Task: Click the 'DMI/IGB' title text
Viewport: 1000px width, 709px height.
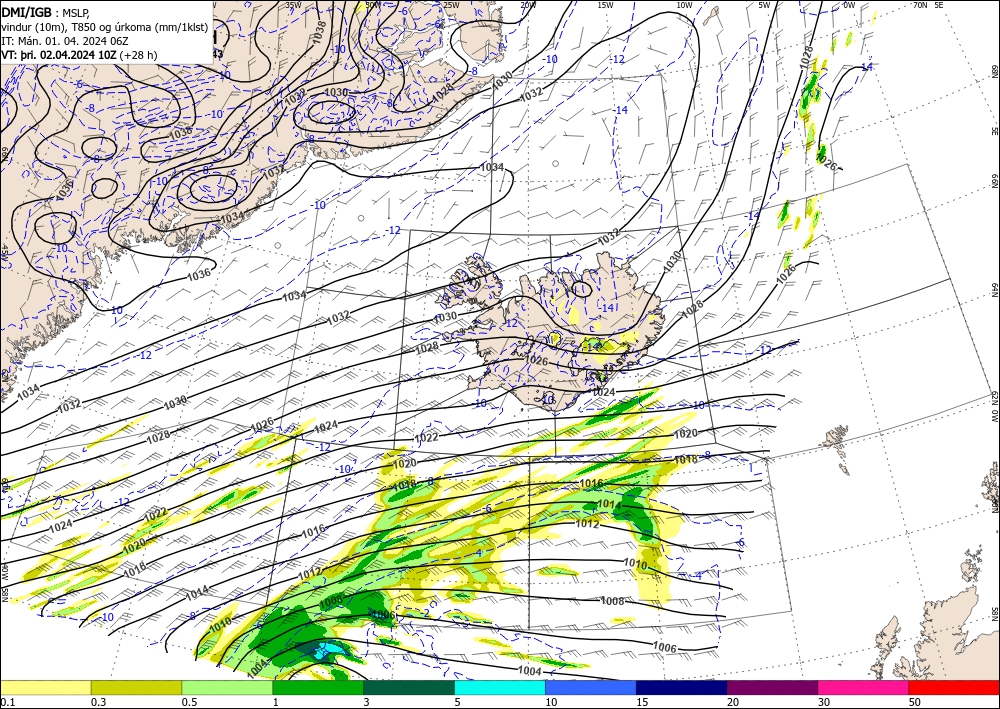Action: [27, 11]
